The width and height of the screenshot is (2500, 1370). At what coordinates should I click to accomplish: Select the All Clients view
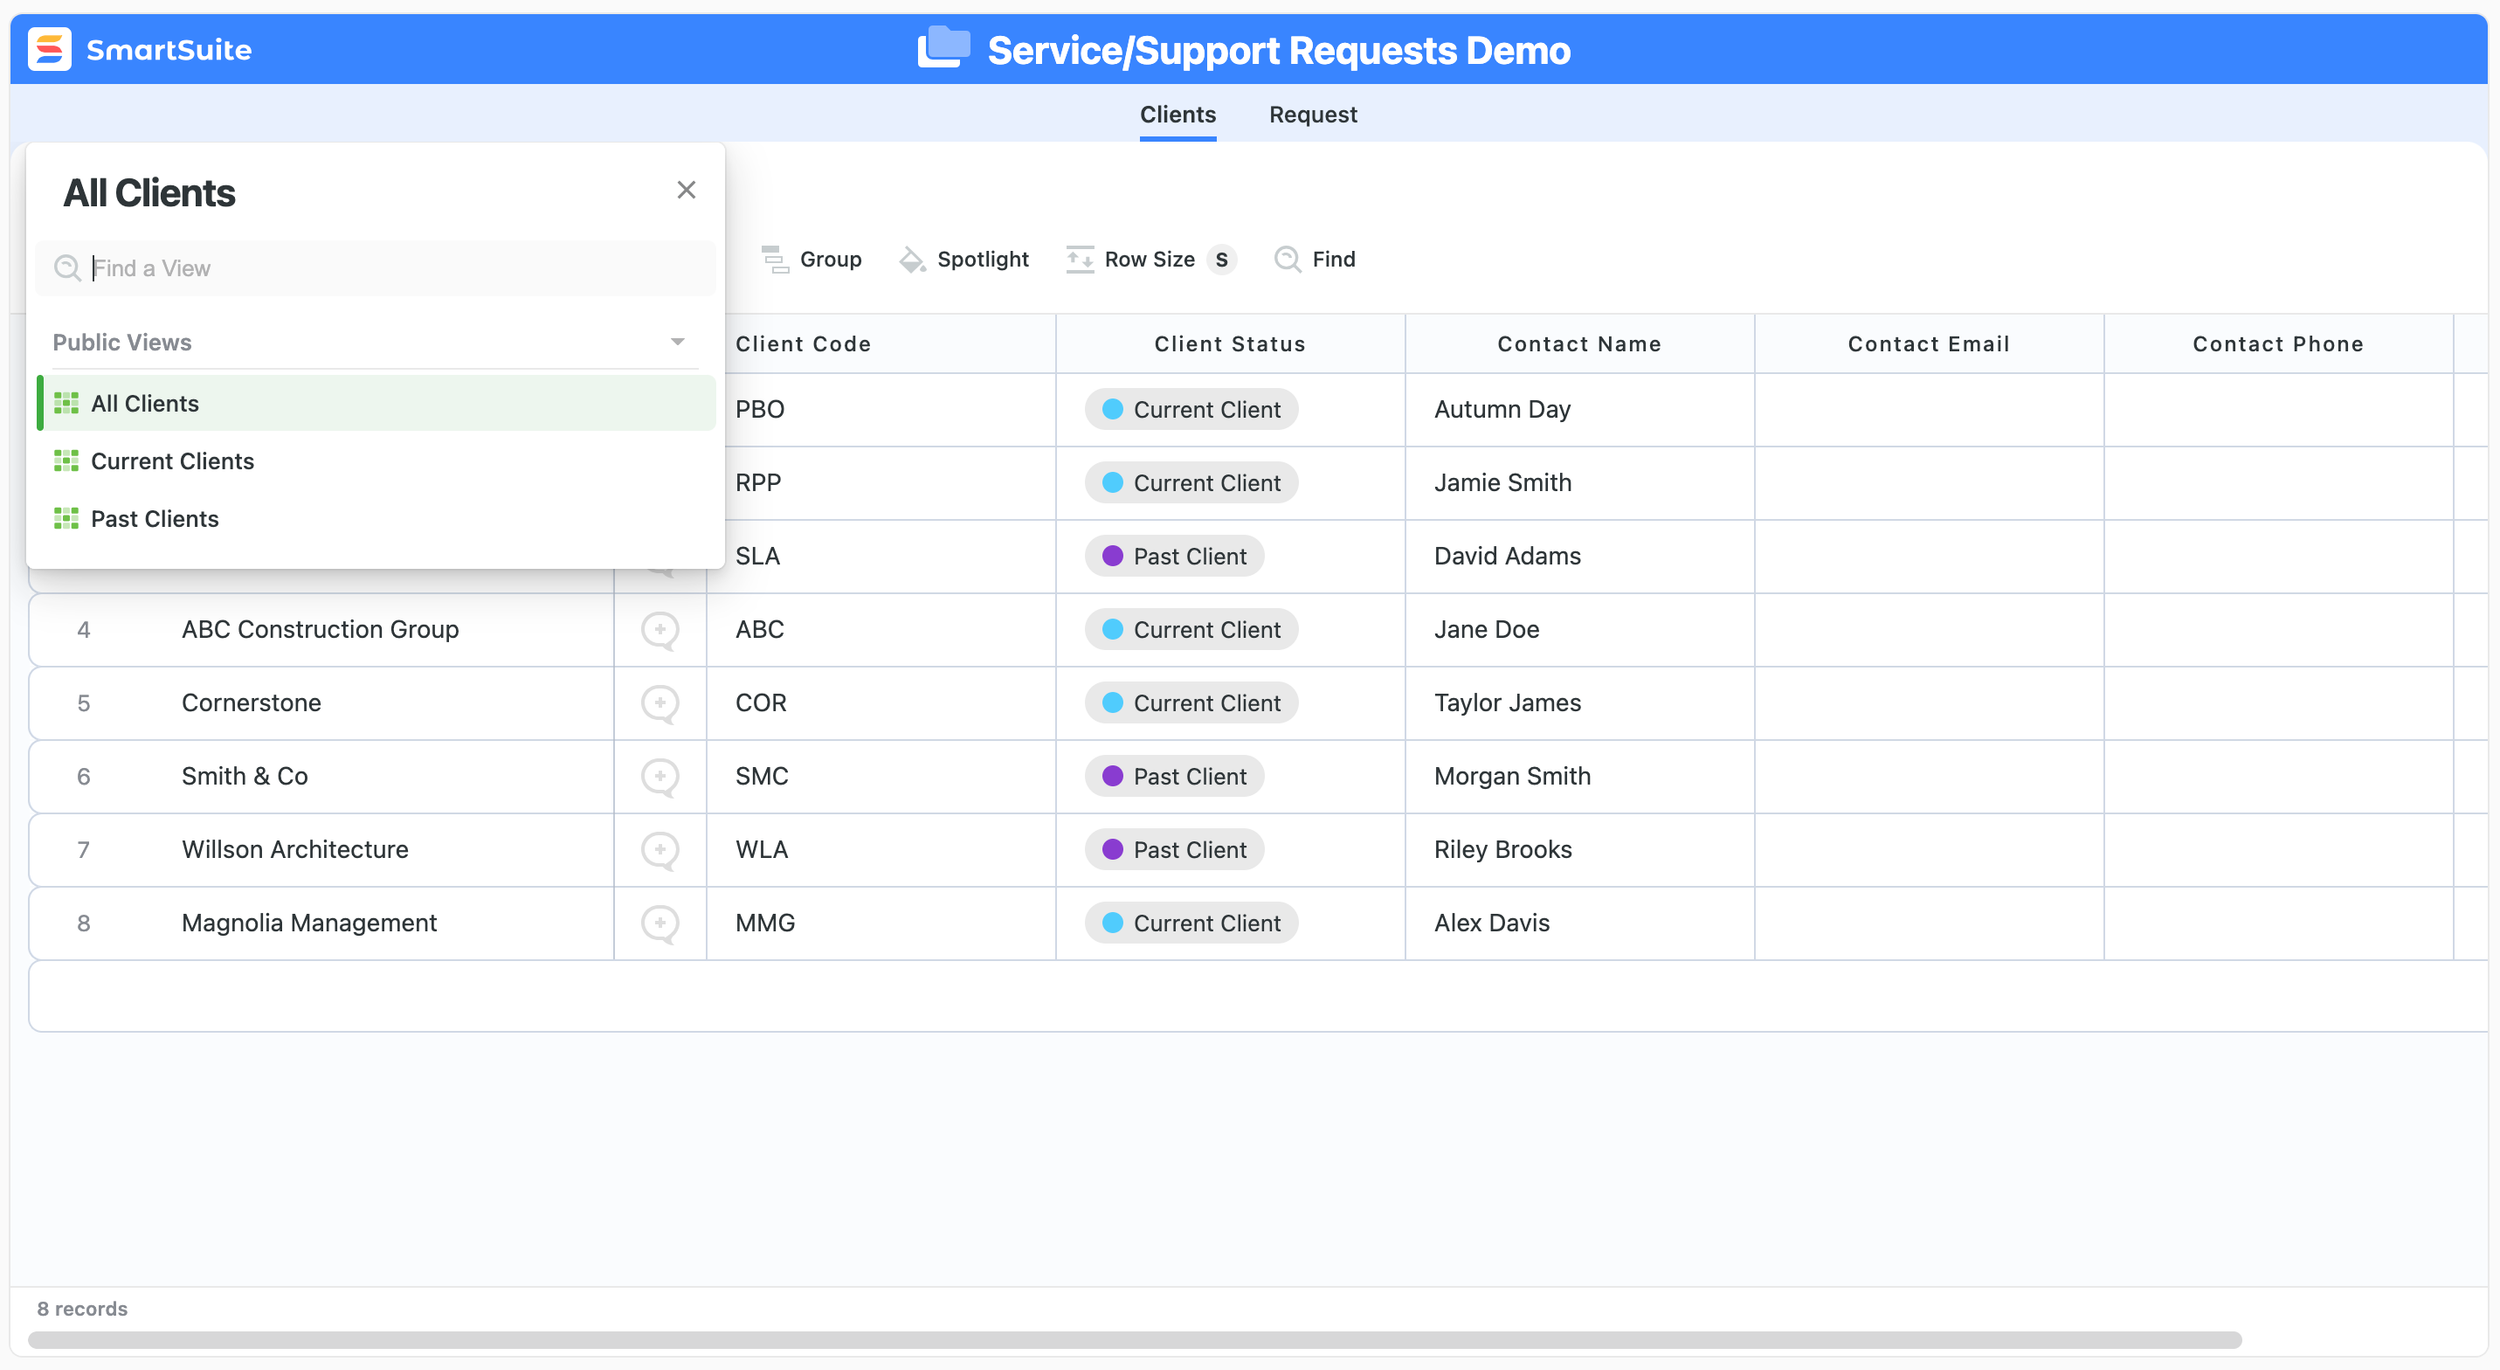click(x=376, y=403)
